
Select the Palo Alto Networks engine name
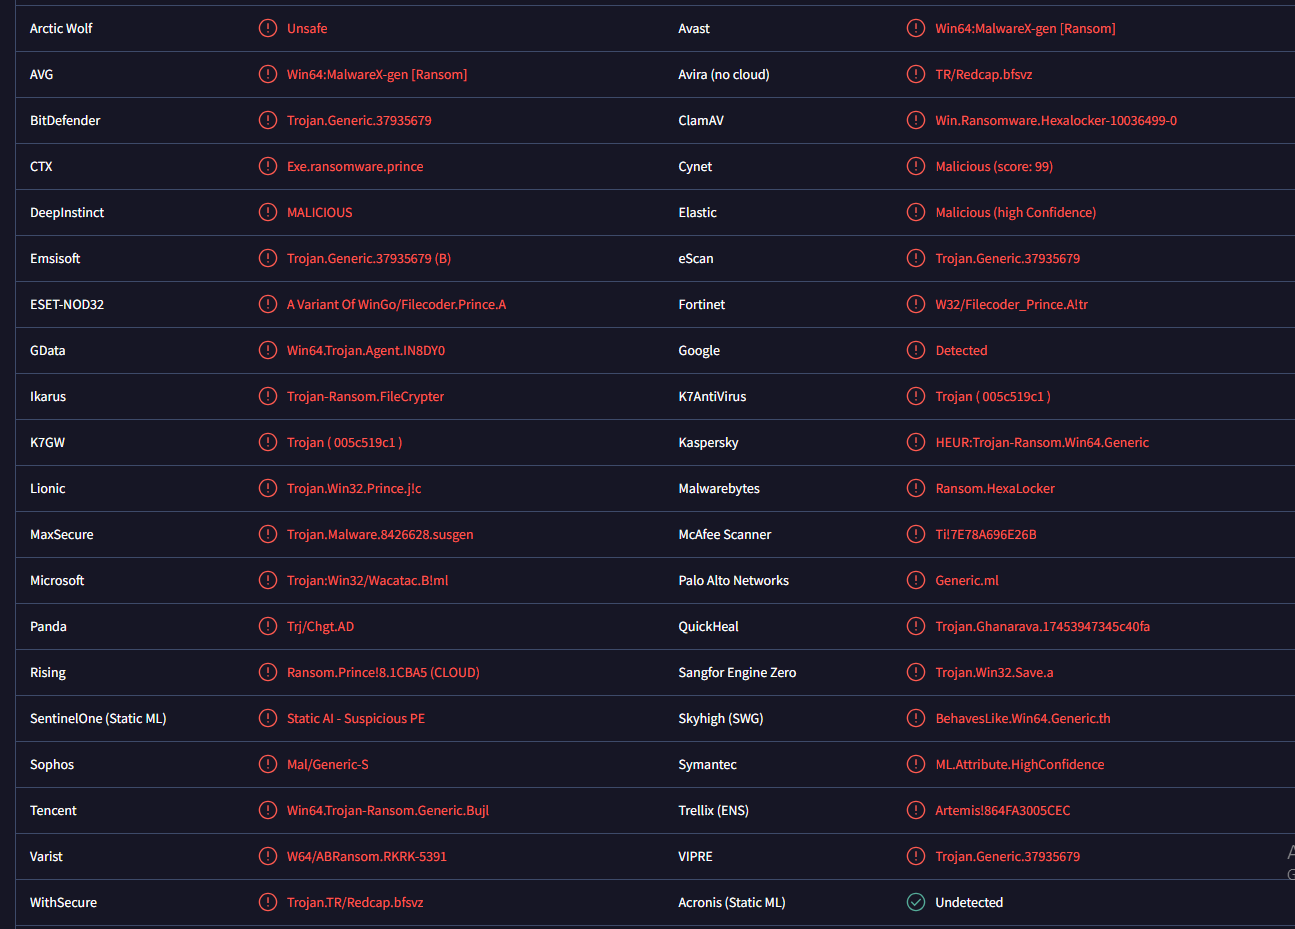point(733,580)
